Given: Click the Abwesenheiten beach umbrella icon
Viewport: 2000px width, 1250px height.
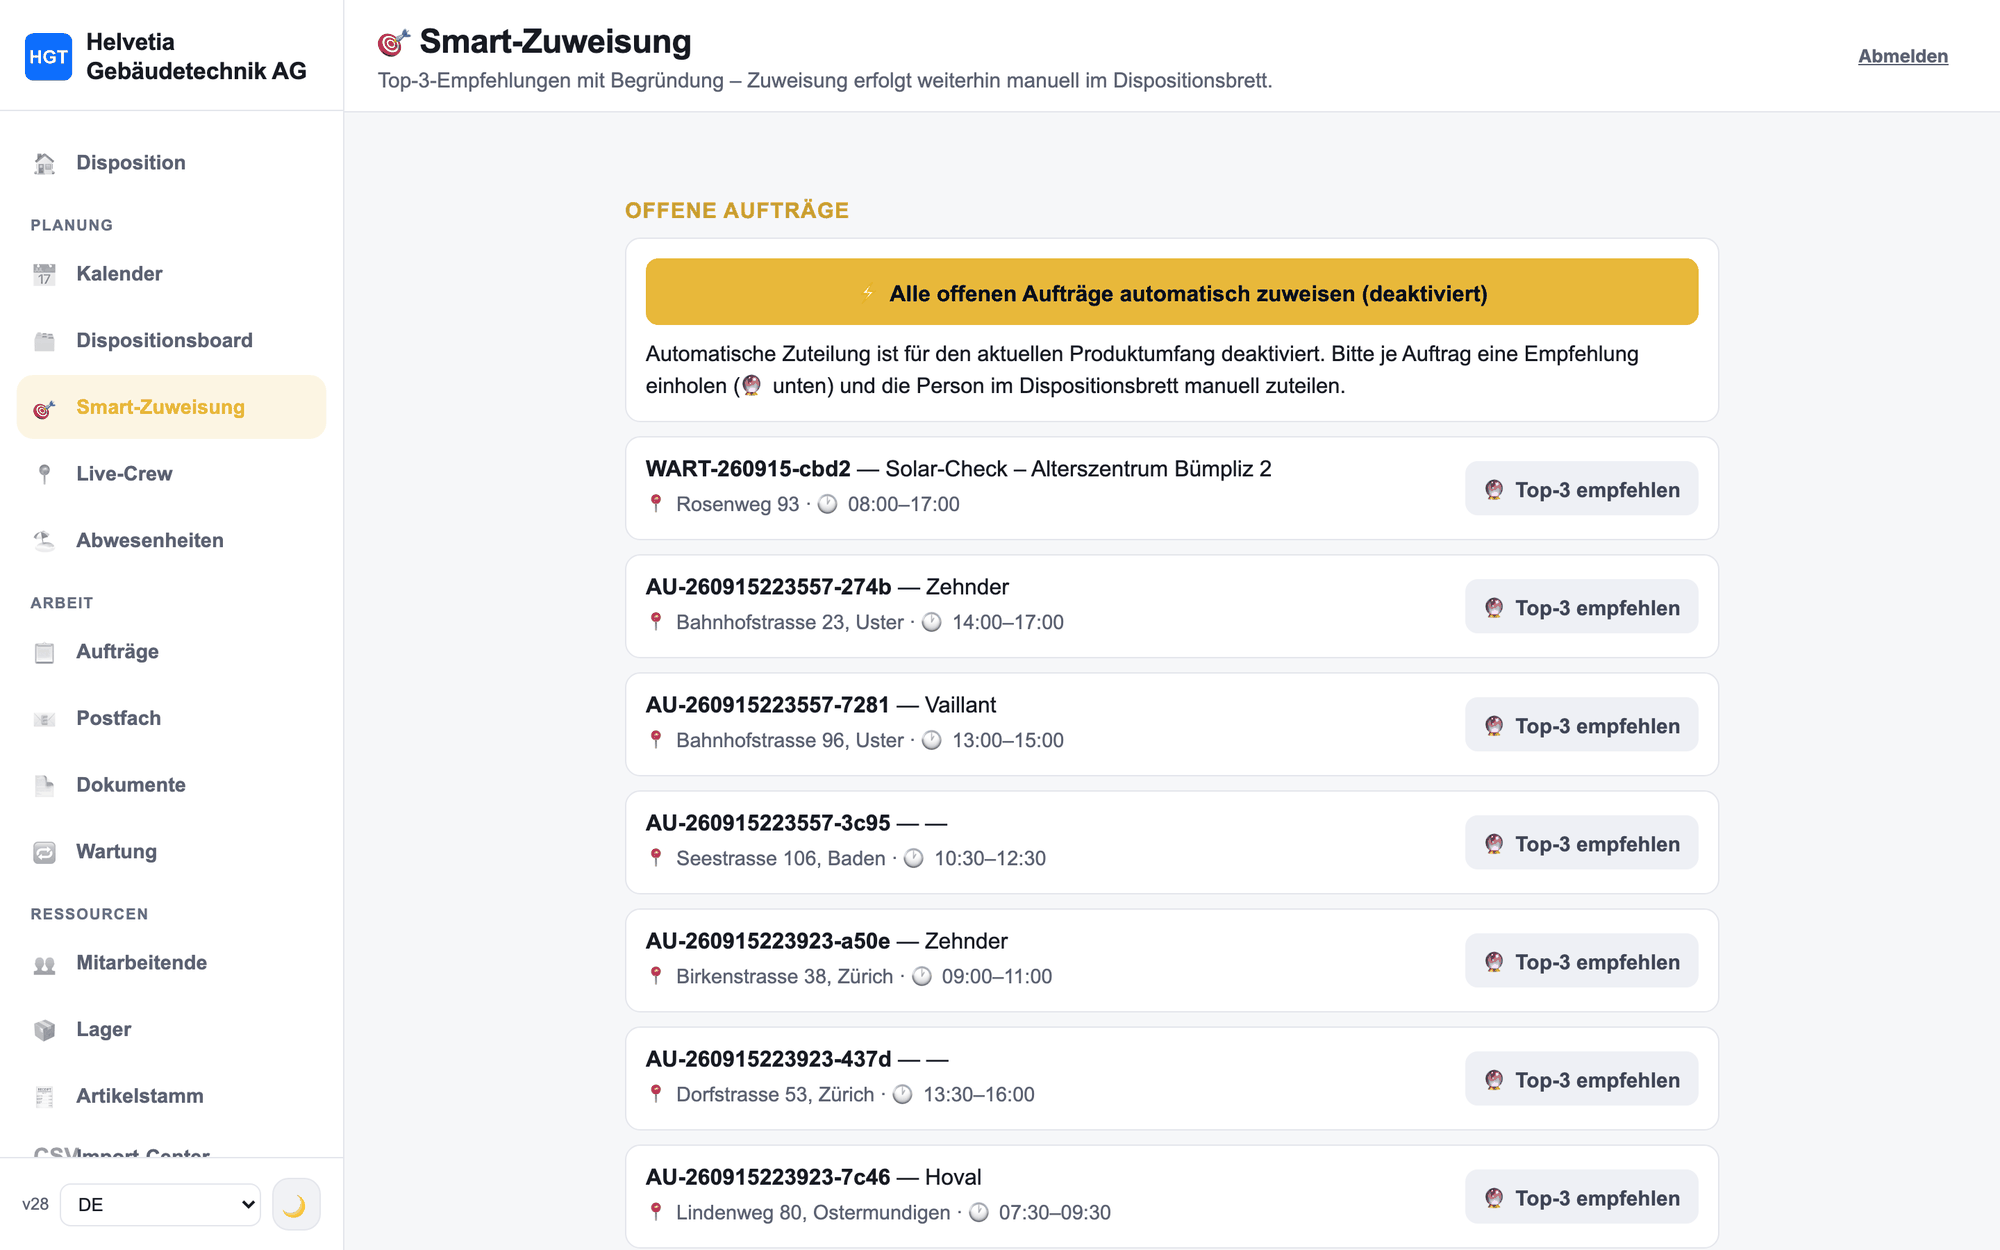Looking at the screenshot, I should click(x=44, y=541).
